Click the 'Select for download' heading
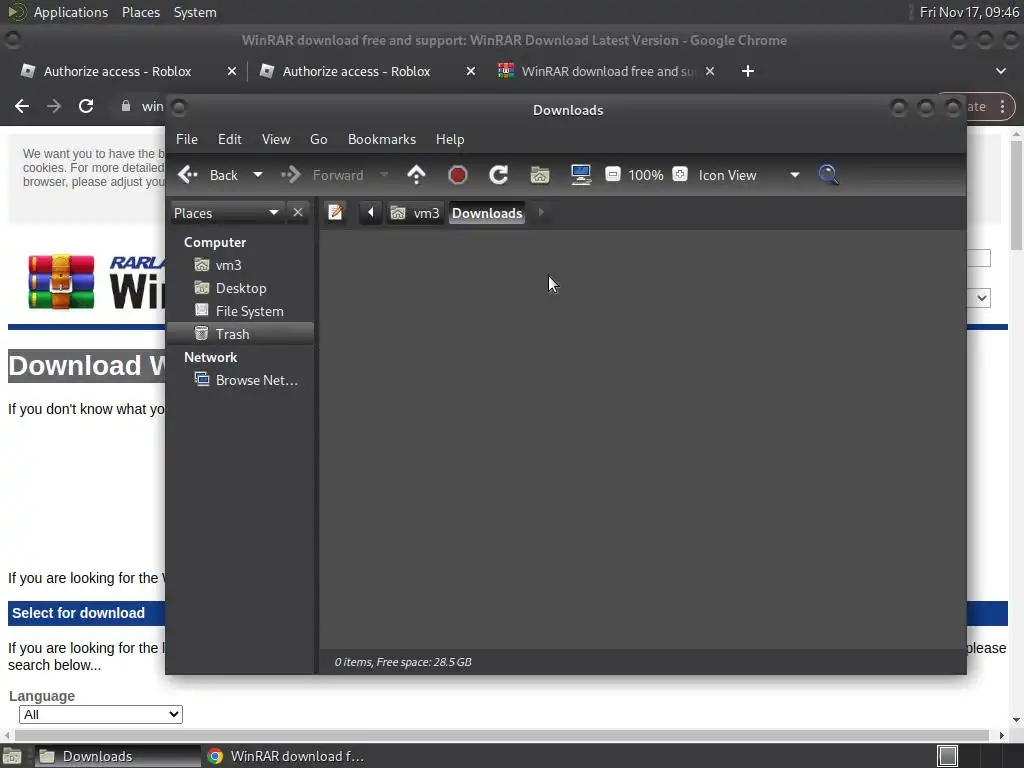The height and width of the screenshot is (768, 1024). [78, 613]
